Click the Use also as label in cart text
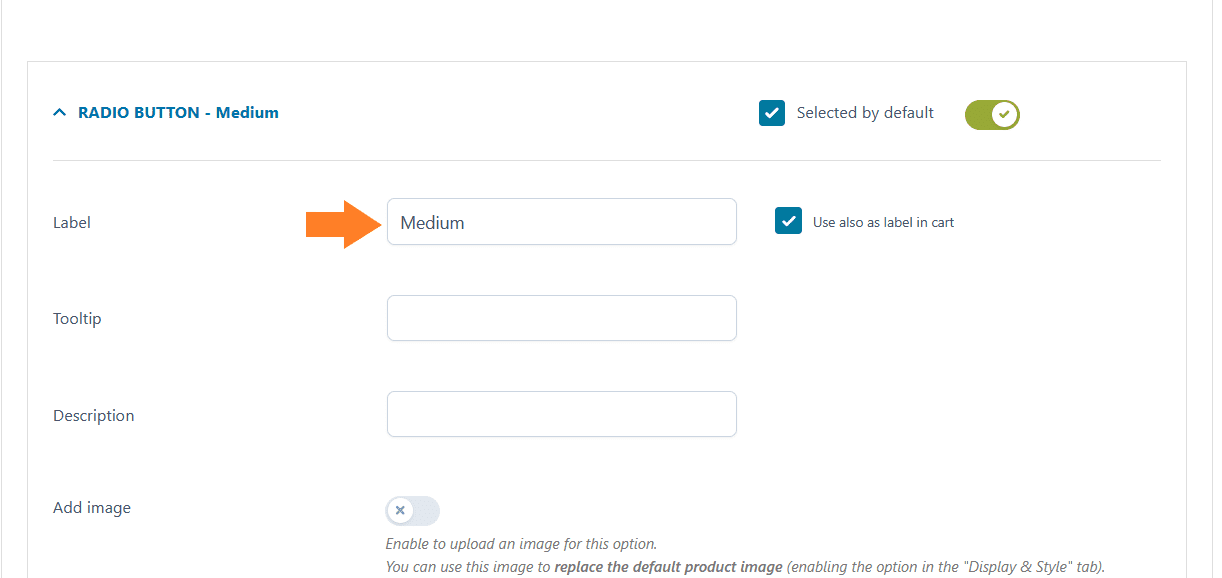Screen dimensions: 1222x578 coord(883,222)
